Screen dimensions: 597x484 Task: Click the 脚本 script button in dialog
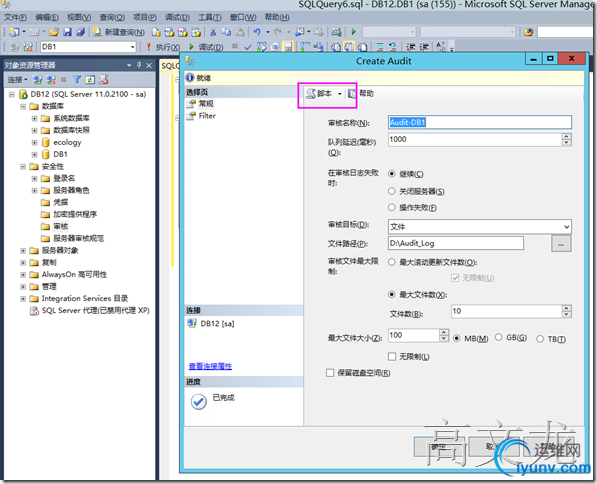[320, 93]
